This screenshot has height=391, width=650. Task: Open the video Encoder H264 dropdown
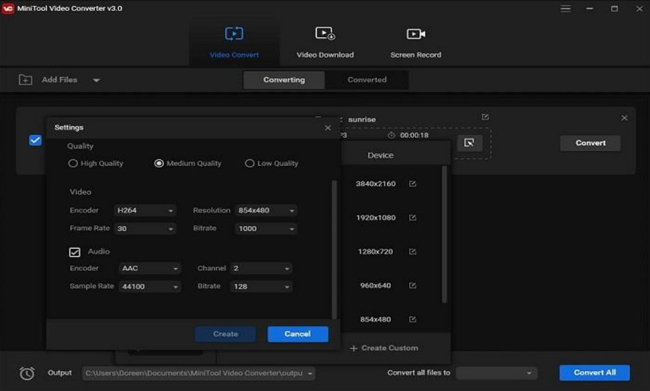pyautogui.click(x=145, y=211)
